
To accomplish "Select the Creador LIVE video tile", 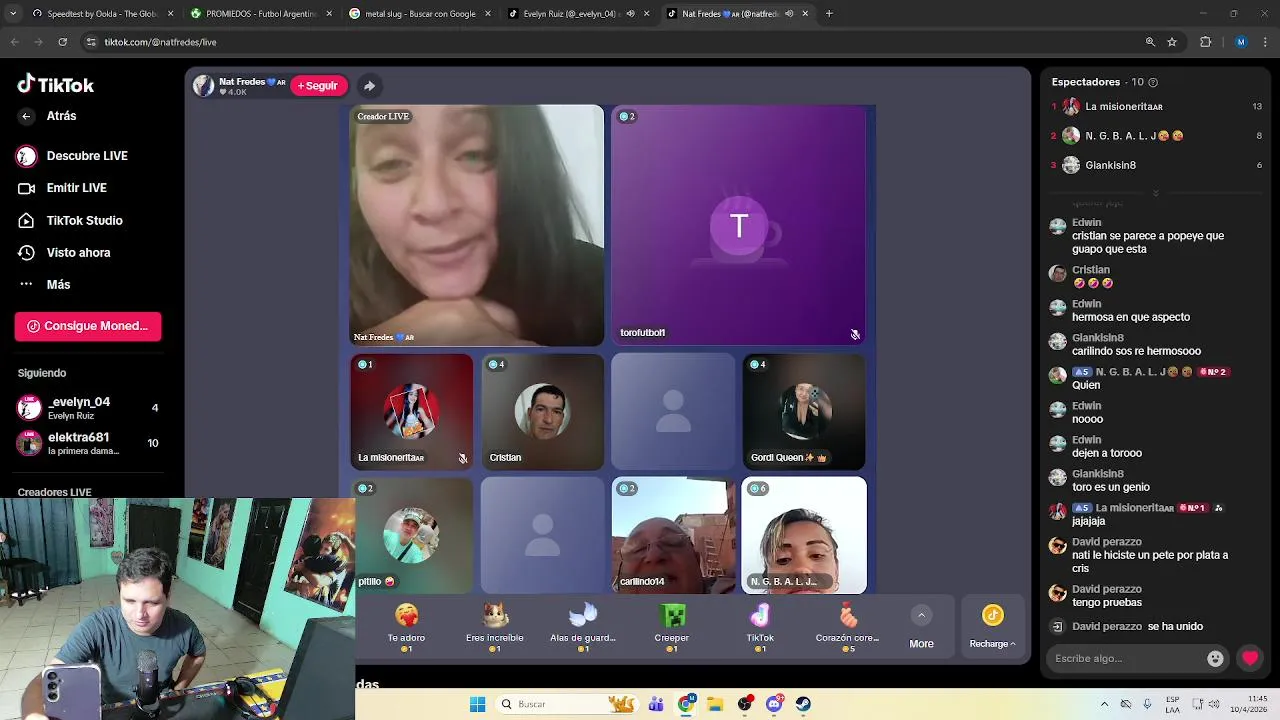I will (x=477, y=225).
